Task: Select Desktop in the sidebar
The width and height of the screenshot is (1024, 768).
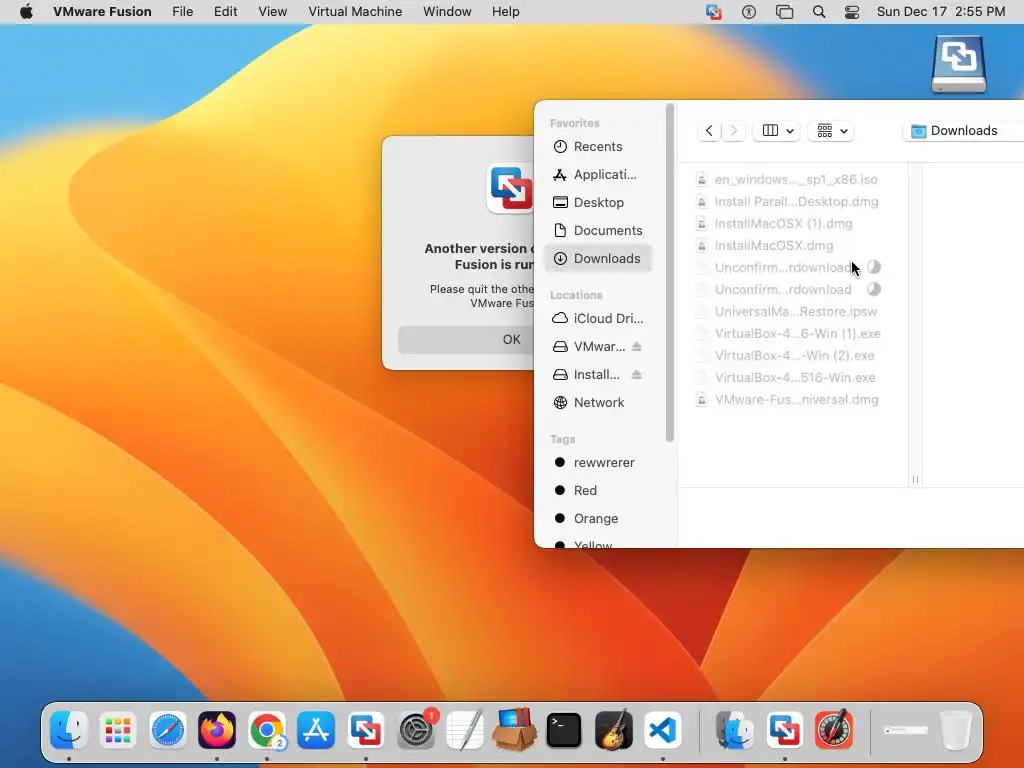Action: point(598,202)
